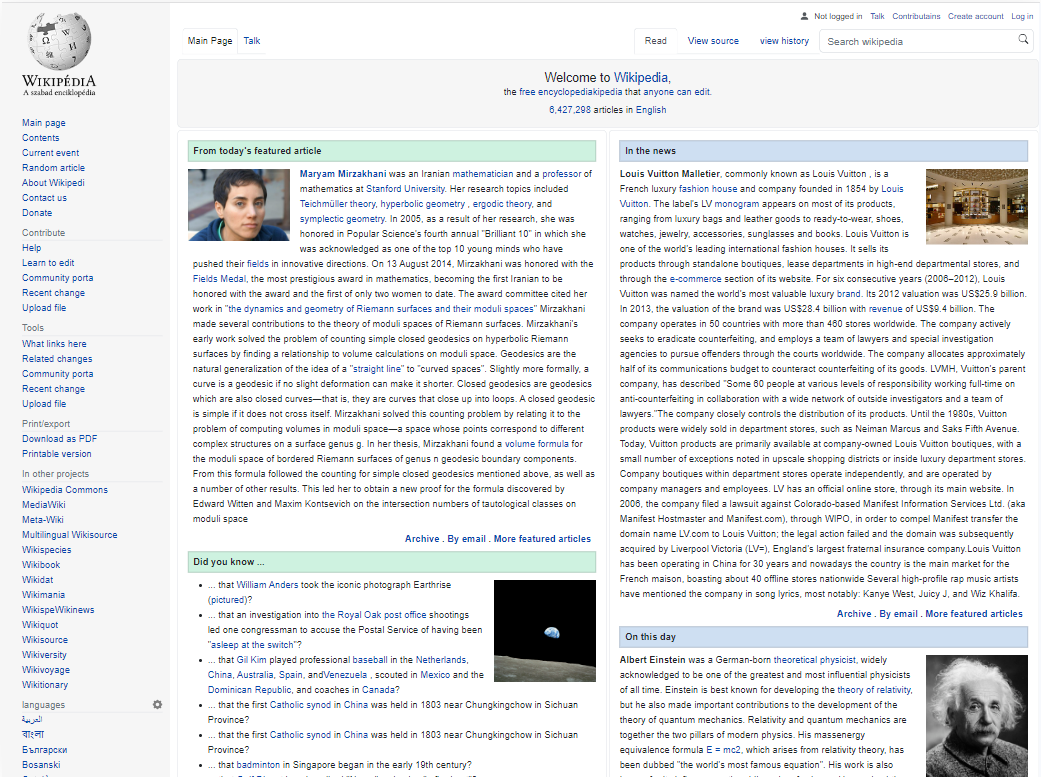
Task: Follow the Fields Medal link
Action: pyautogui.click(x=219, y=279)
